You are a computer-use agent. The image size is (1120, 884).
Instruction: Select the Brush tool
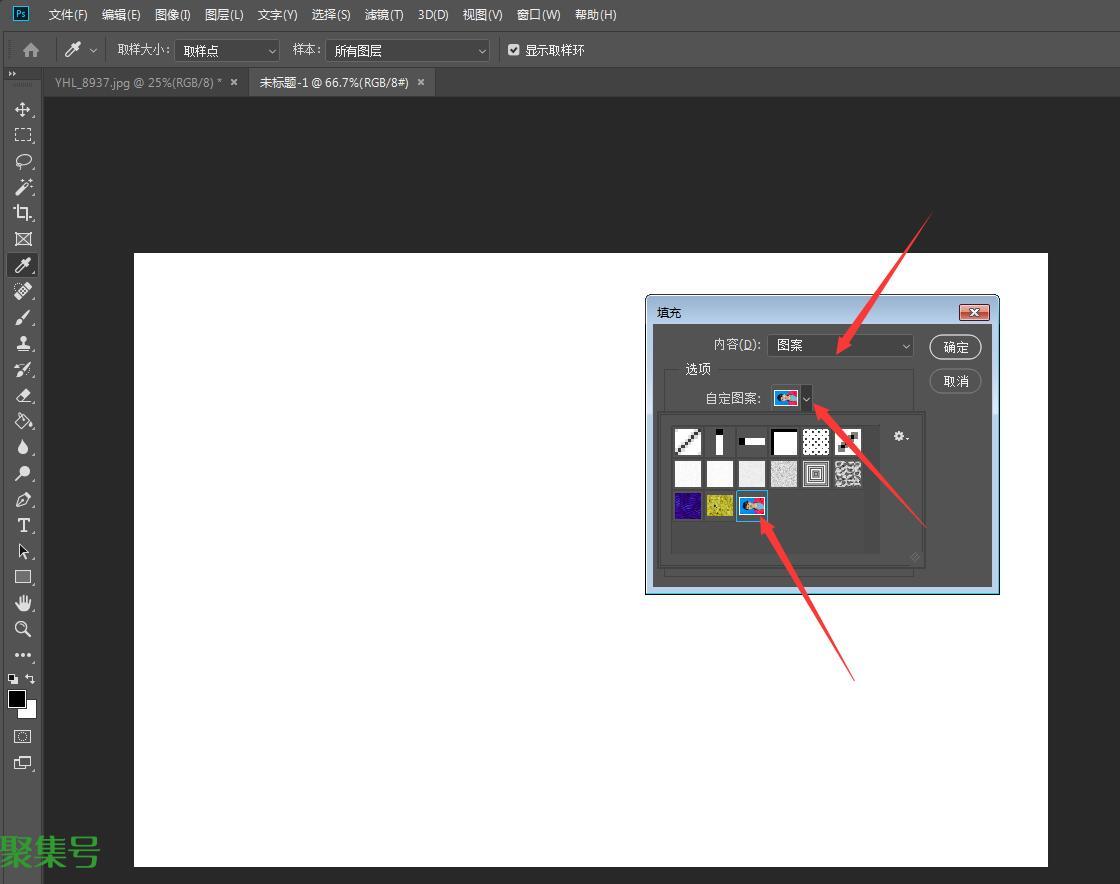(22, 317)
